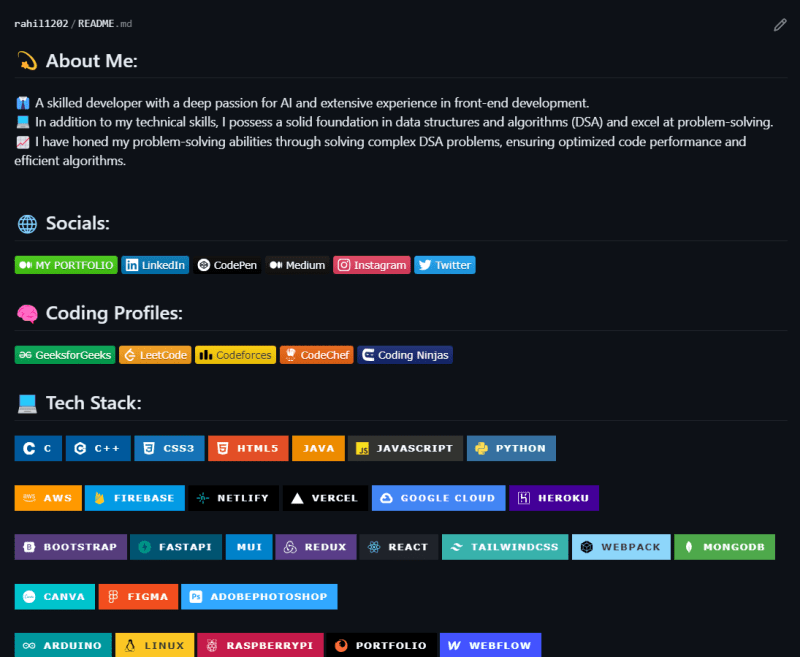Open the Medium social badge
Viewport: 800px width, 657px height.
pos(297,265)
